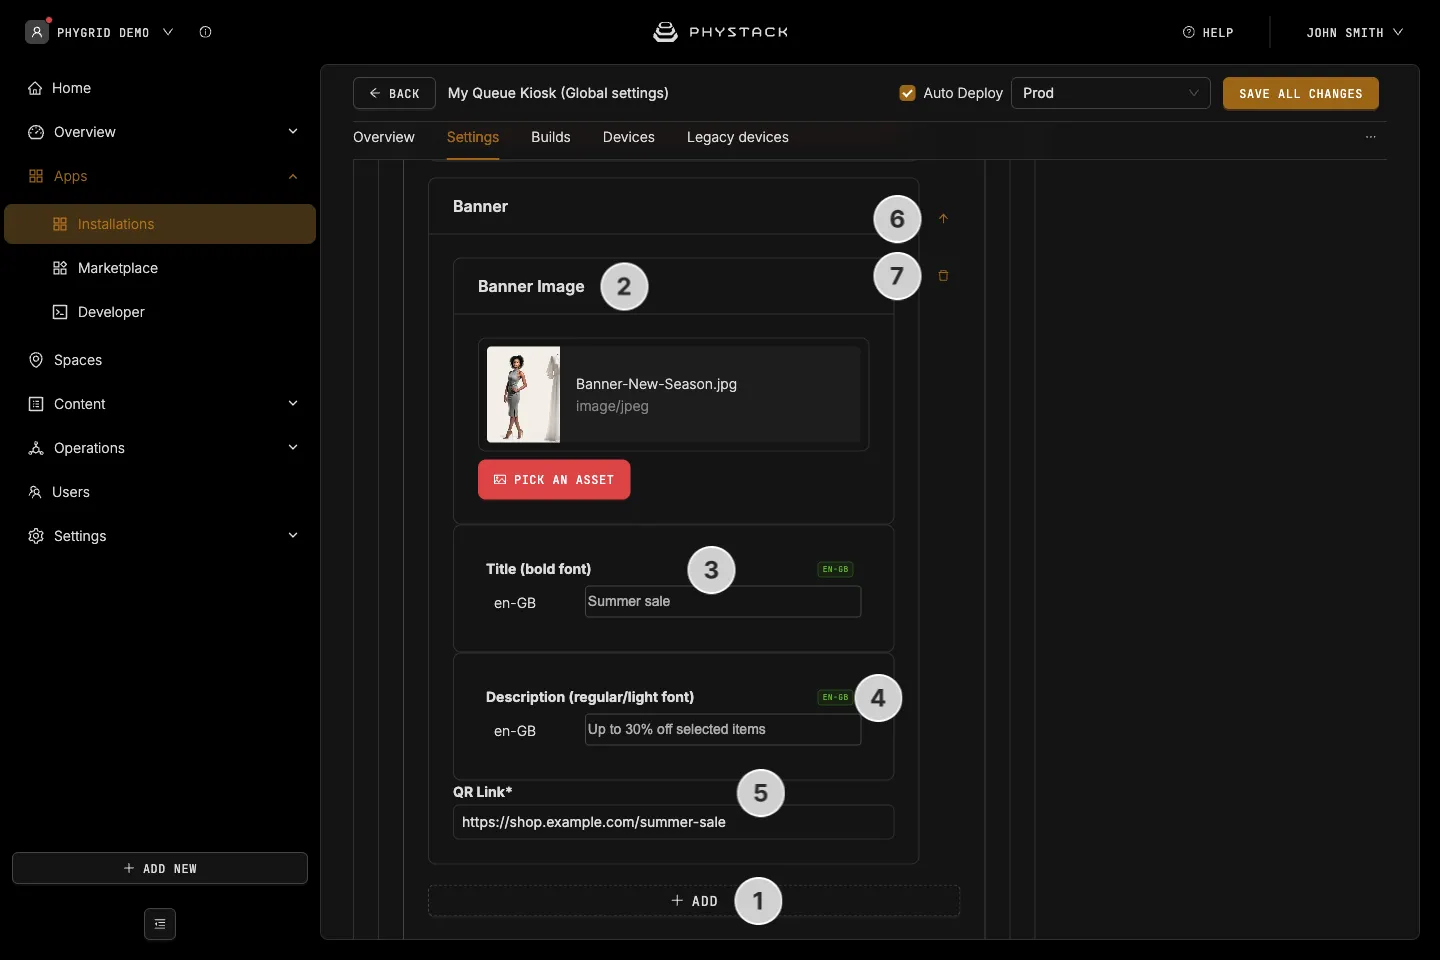1440x960 pixels.
Task: Open the Phygrid Demo tenant dropdown
Action: click(115, 32)
